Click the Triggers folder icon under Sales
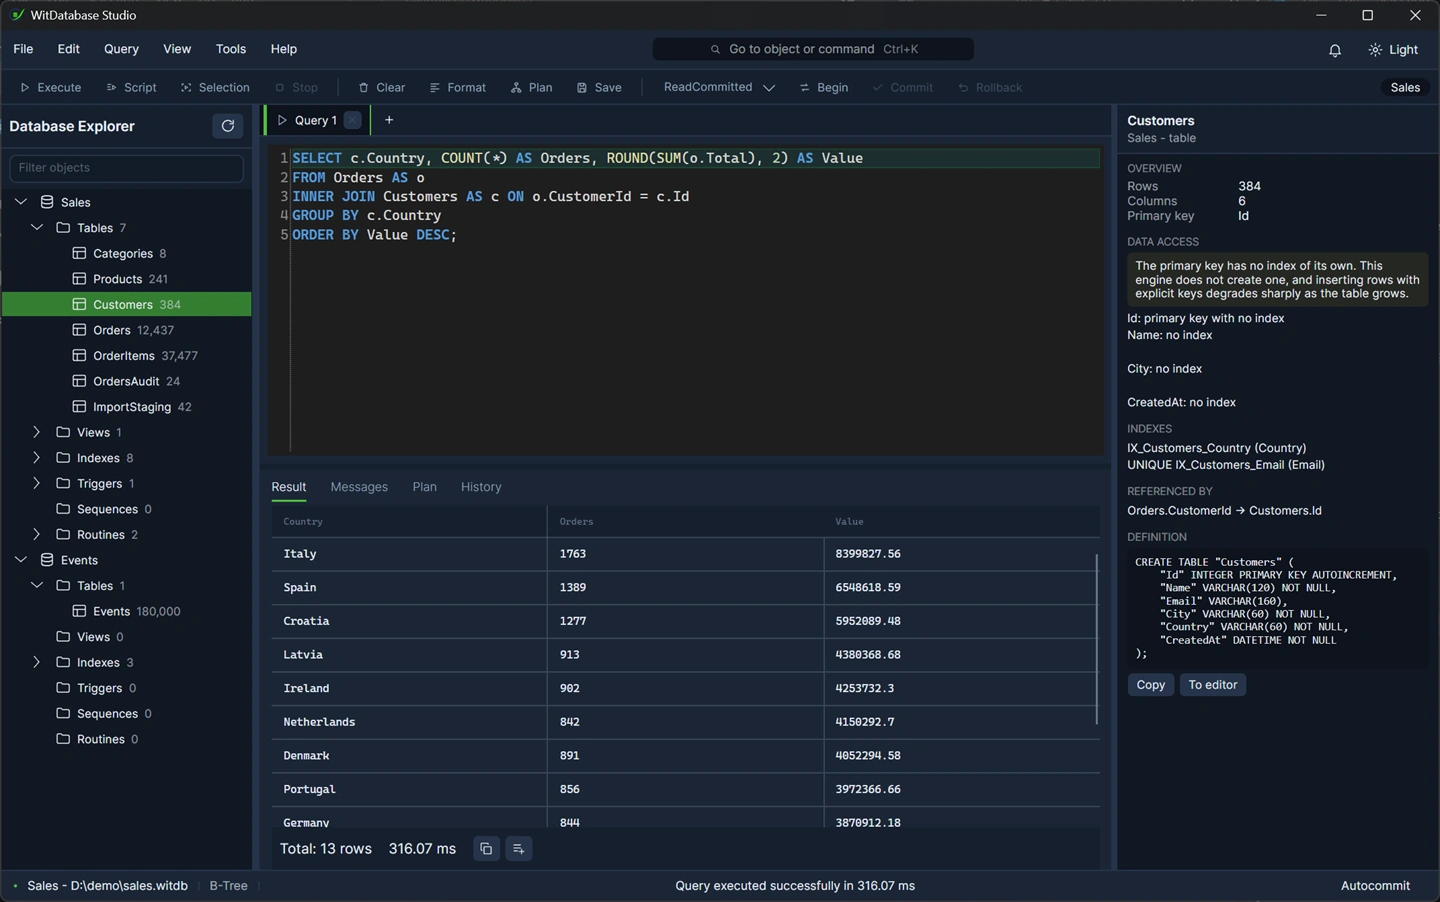Viewport: 1440px width, 902px height. coord(63,483)
